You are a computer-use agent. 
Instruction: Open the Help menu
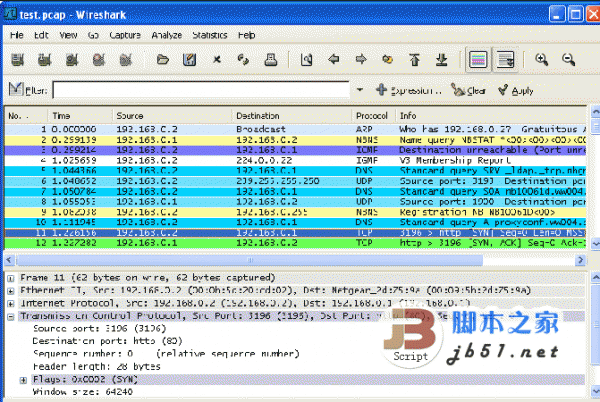click(x=246, y=35)
